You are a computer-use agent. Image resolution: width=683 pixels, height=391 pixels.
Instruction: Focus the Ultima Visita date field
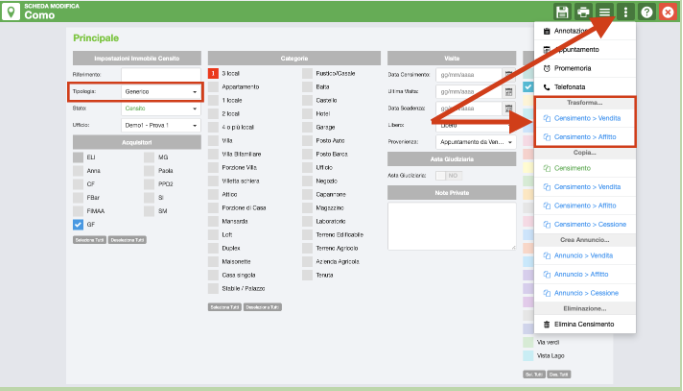[x=469, y=91]
